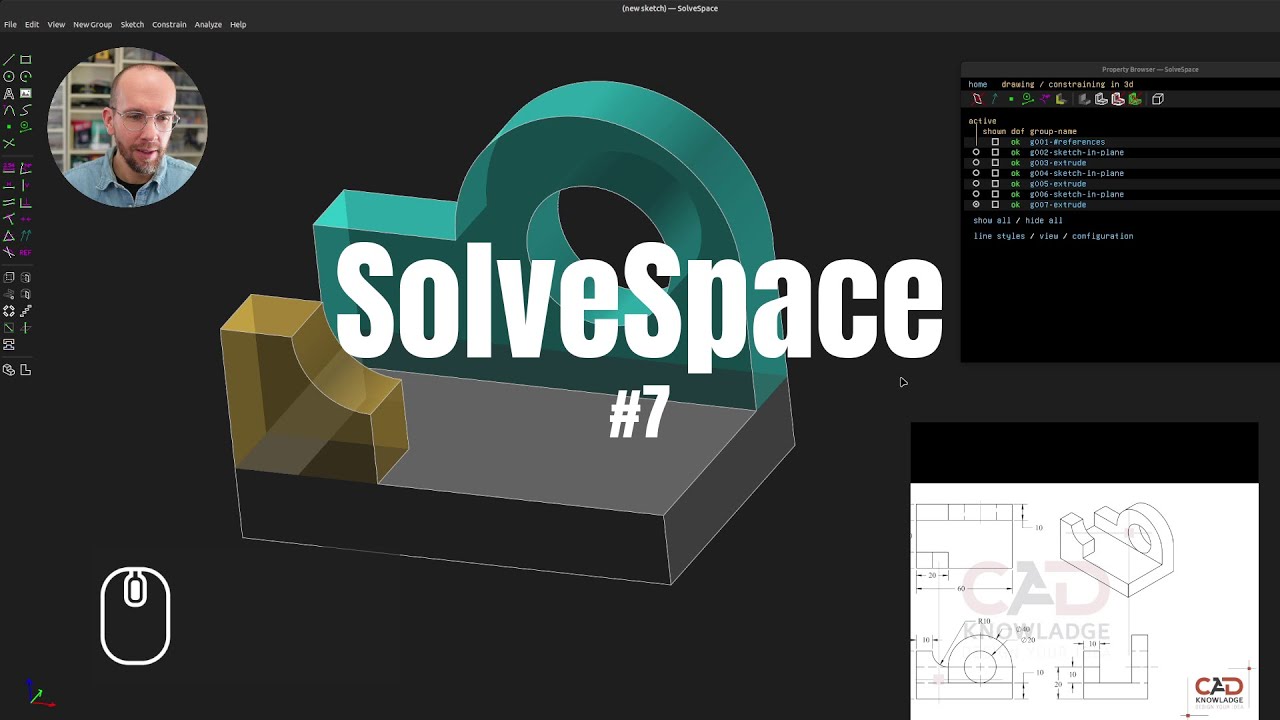Apply Horizontal constraint
Viewport: 1280px width, 720px height.
coord(9,184)
